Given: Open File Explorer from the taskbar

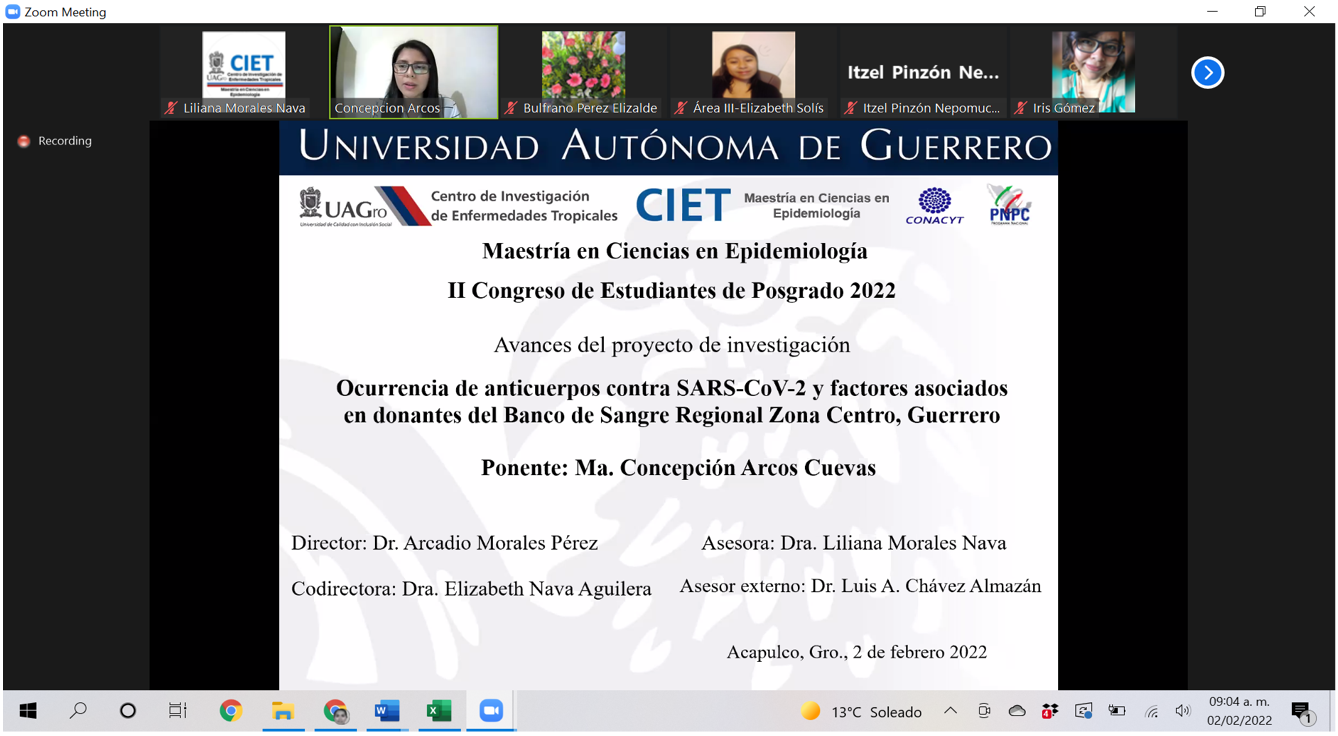Looking at the screenshot, I should [283, 711].
